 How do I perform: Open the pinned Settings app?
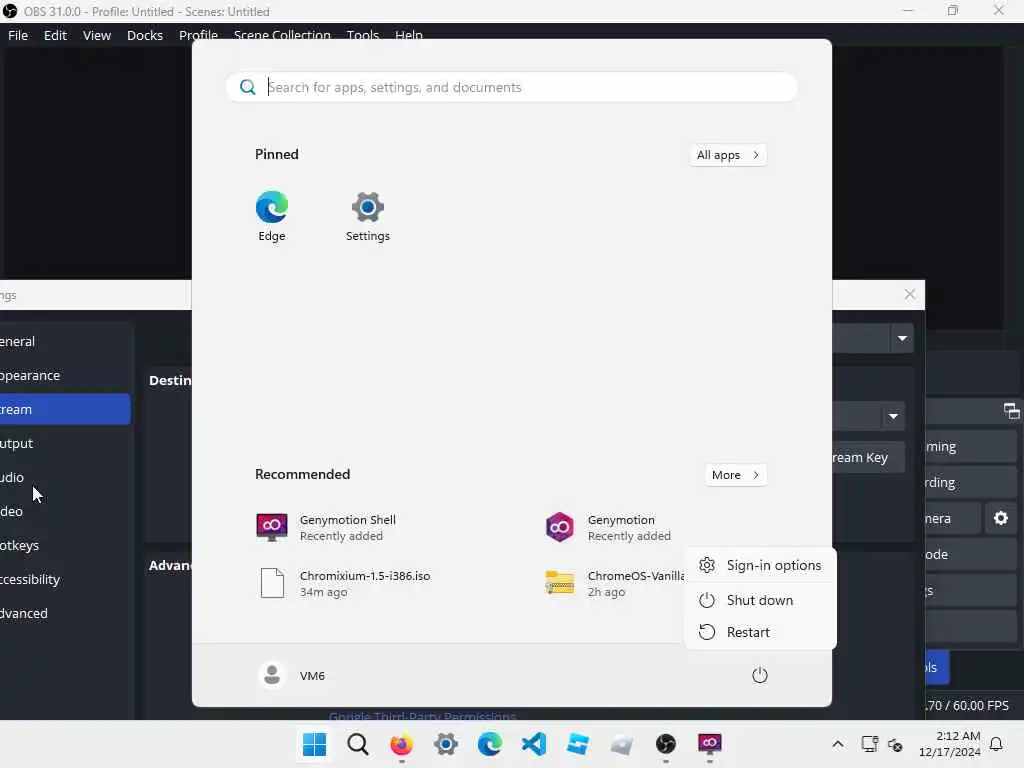[368, 217]
